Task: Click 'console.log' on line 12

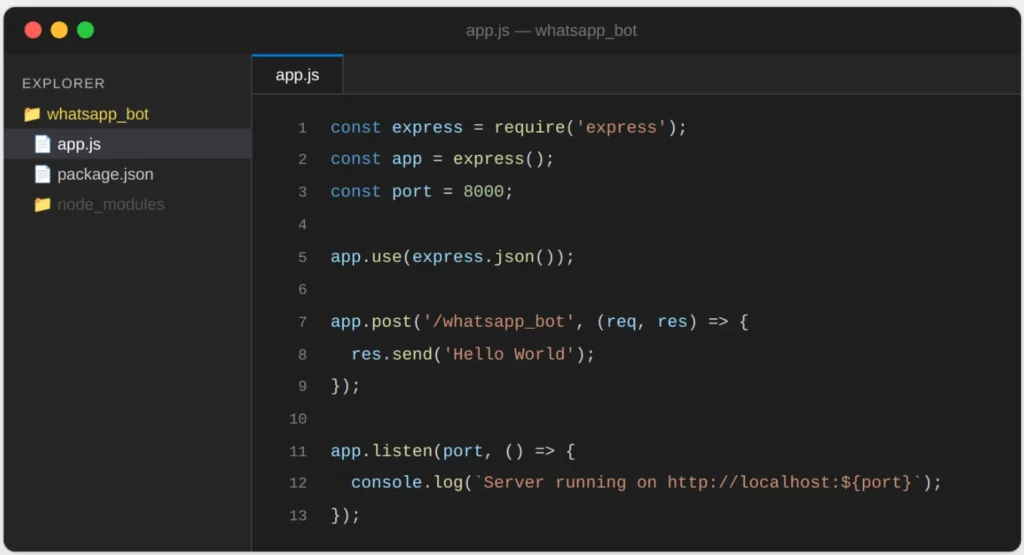Action: [407, 483]
